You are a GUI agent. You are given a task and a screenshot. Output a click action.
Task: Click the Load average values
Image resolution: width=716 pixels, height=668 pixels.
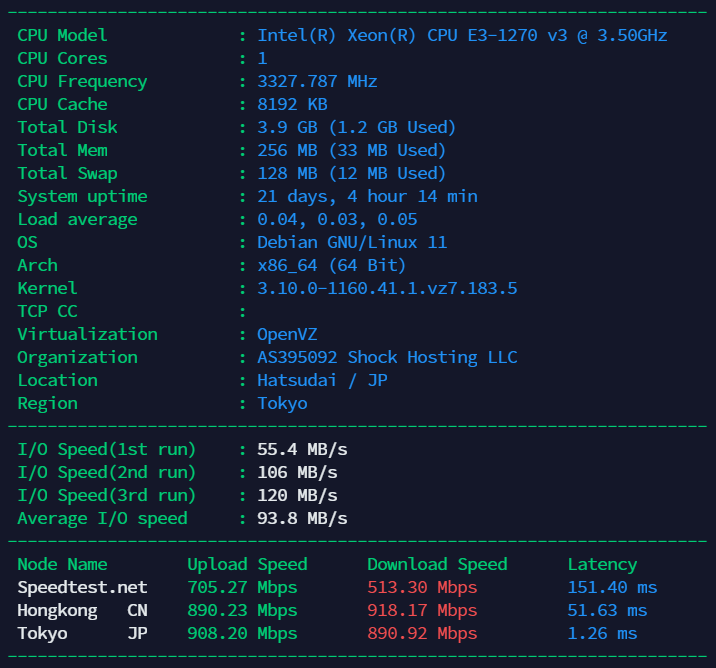pyautogui.click(x=337, y=220)
